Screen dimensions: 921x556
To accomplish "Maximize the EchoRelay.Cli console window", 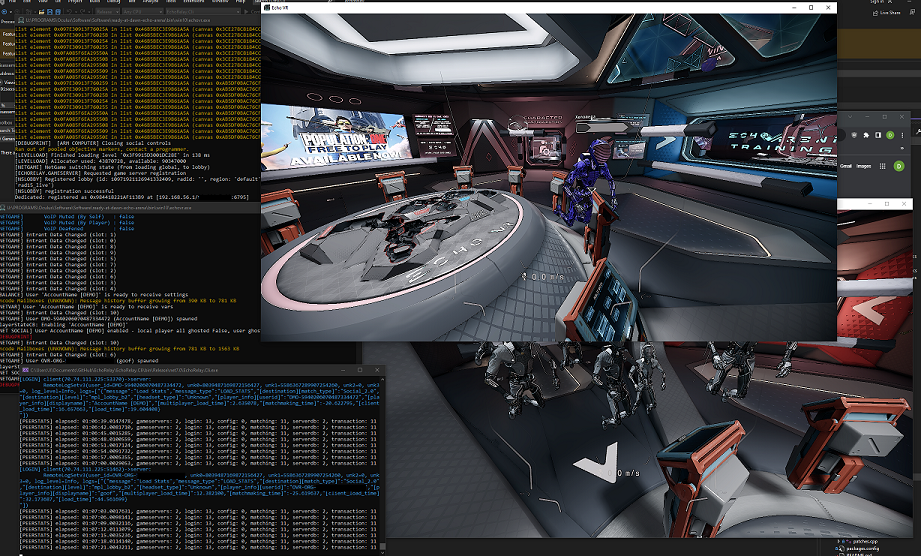I will [359, 370].
